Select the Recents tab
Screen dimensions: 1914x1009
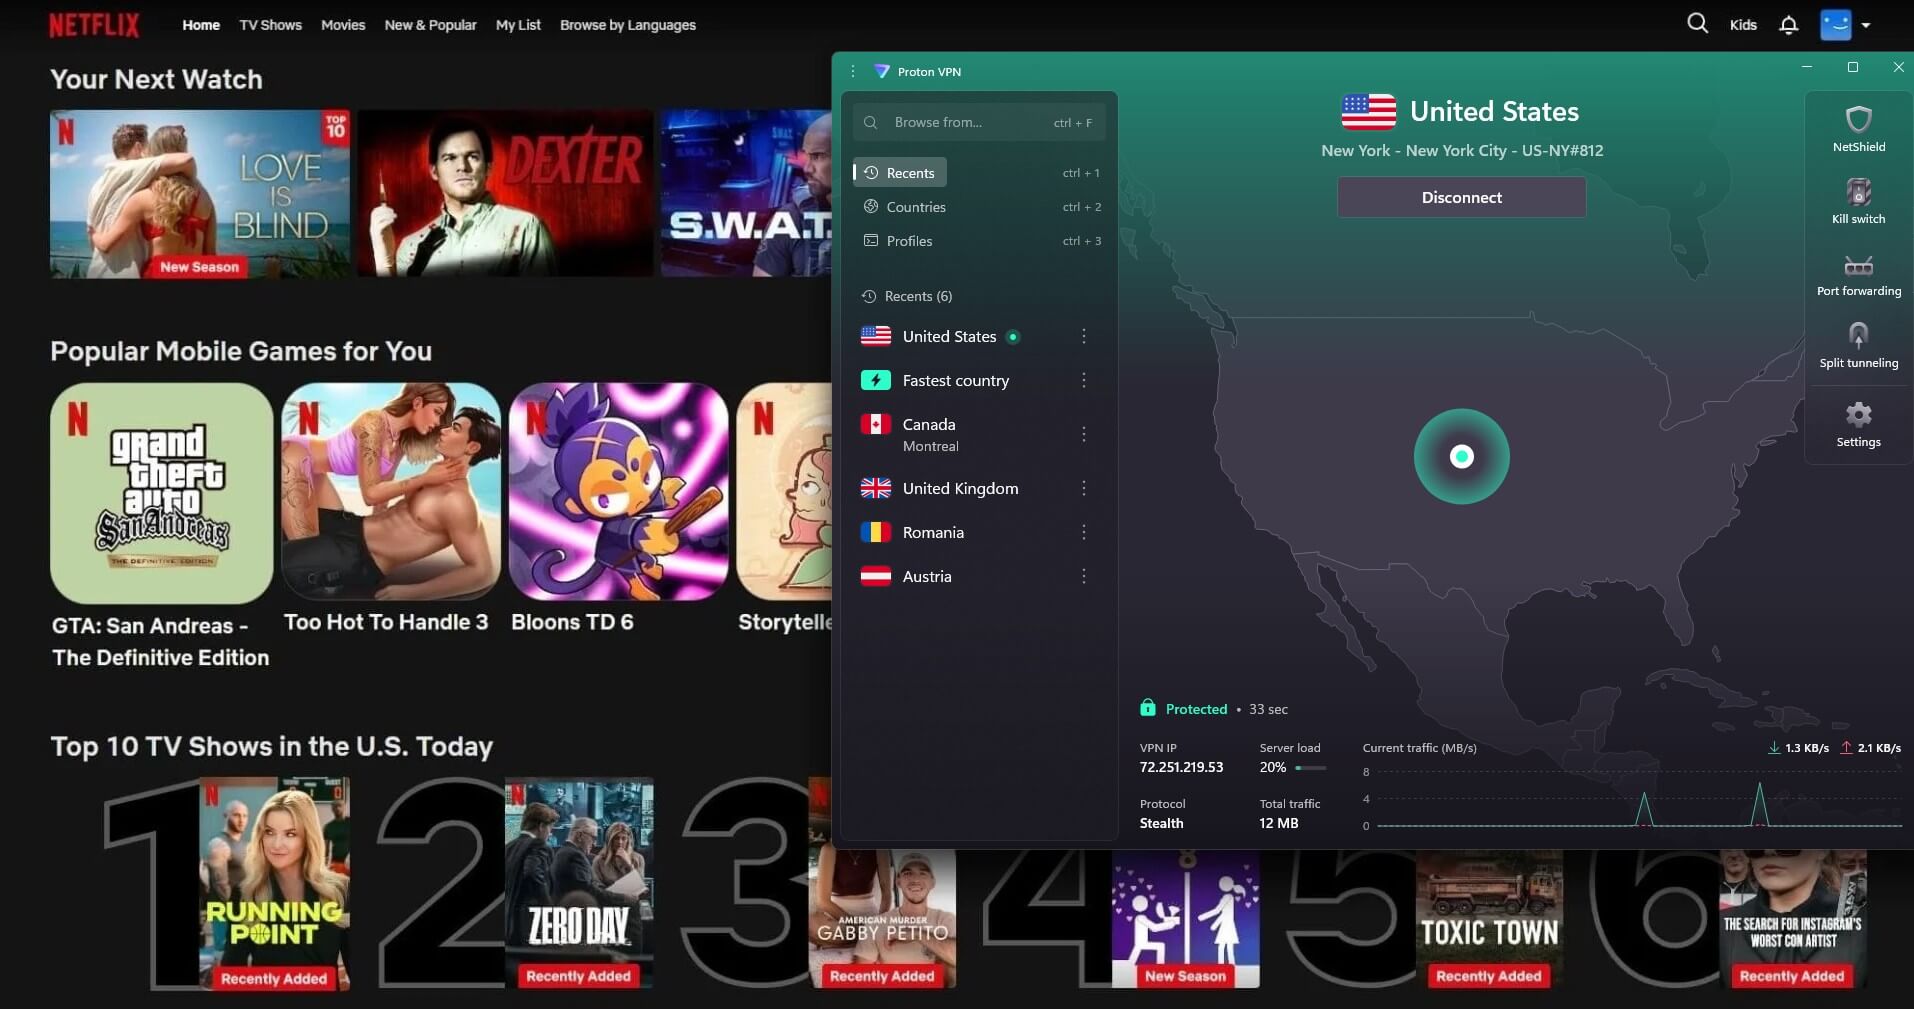click(x=900, y=172)
